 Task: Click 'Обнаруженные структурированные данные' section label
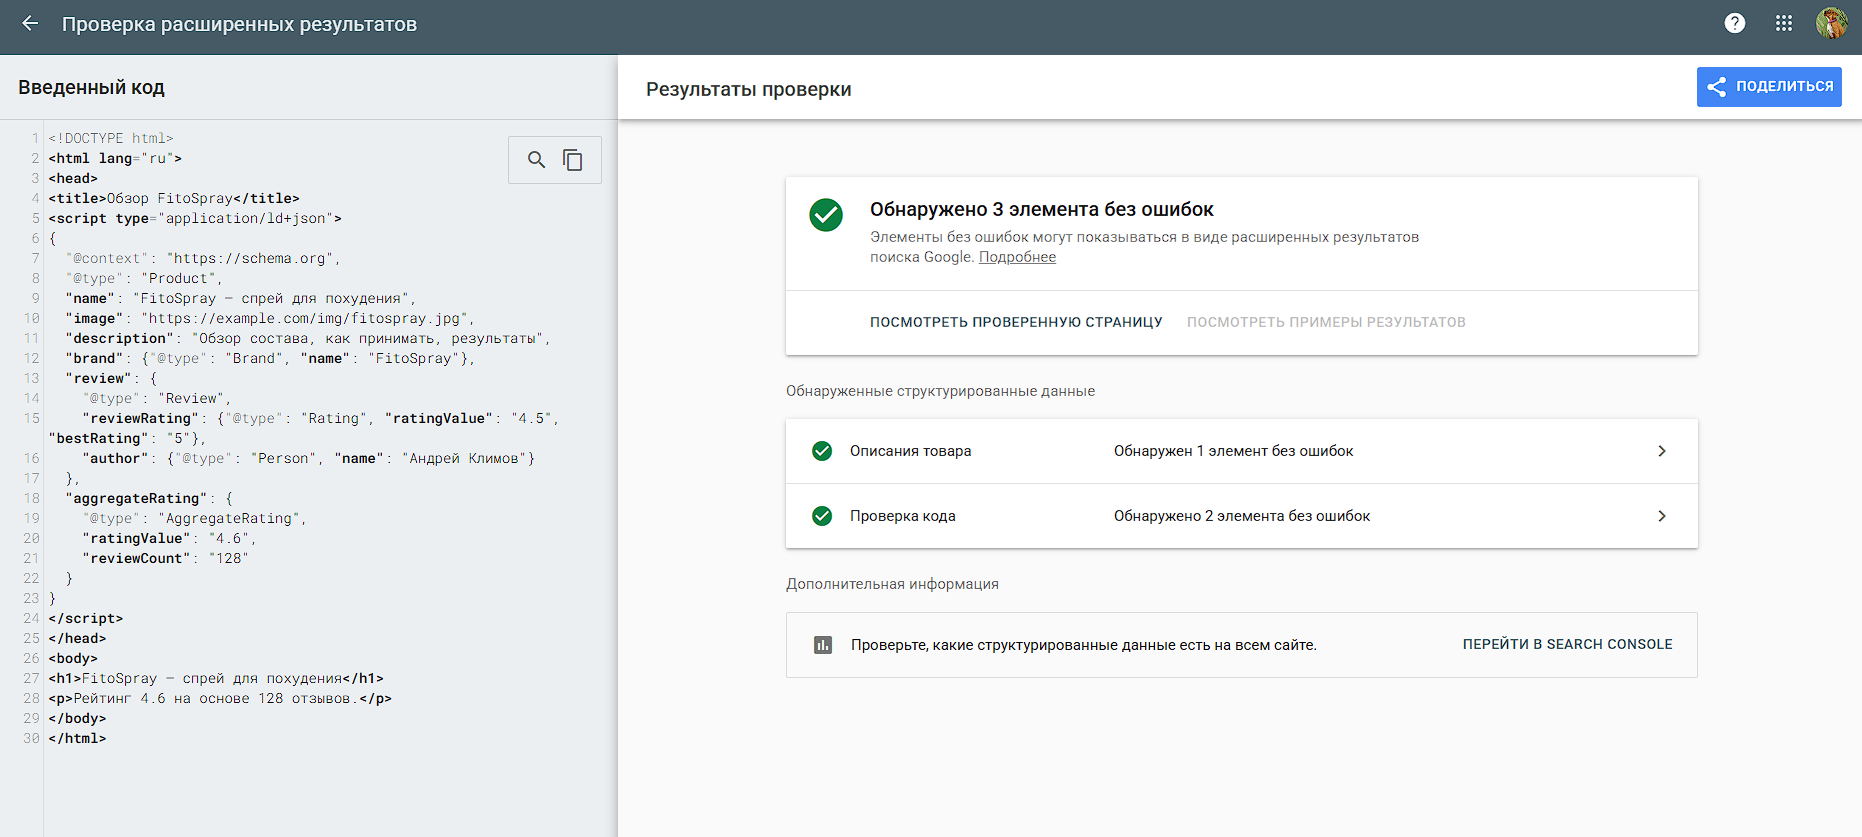click(x=940, y=391)
